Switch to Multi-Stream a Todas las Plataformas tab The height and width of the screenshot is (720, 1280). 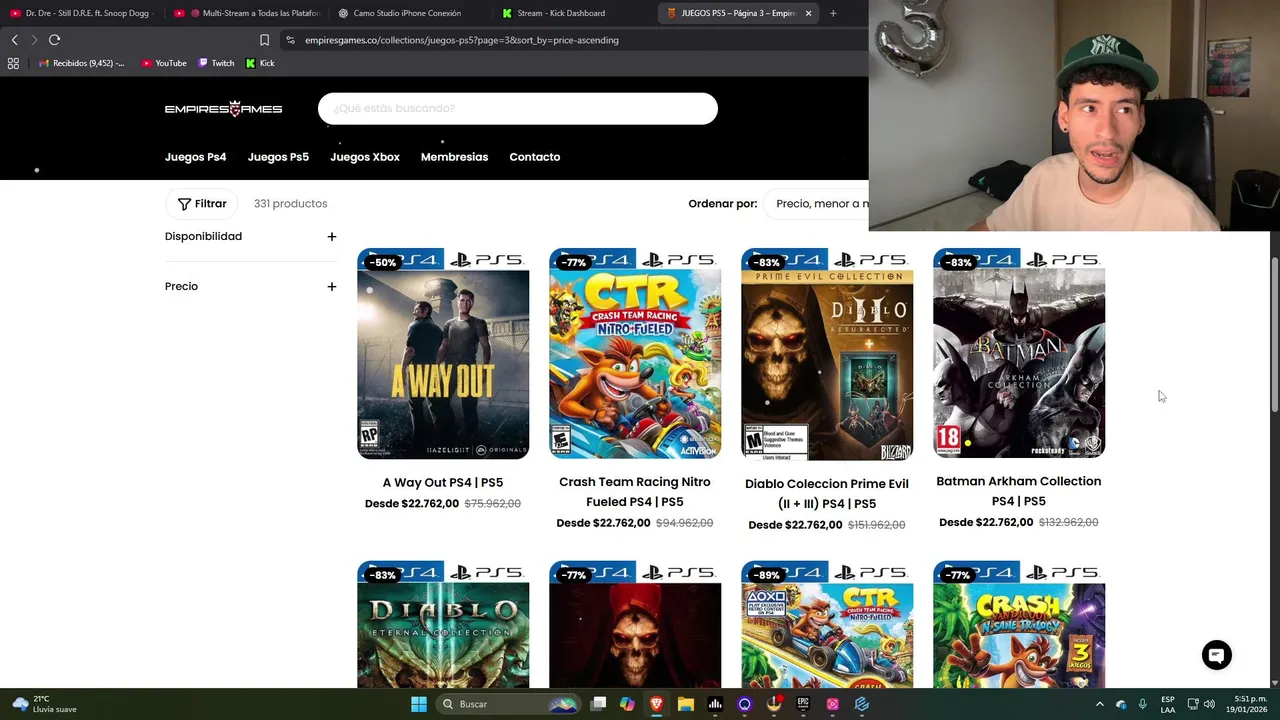(246, 13)
